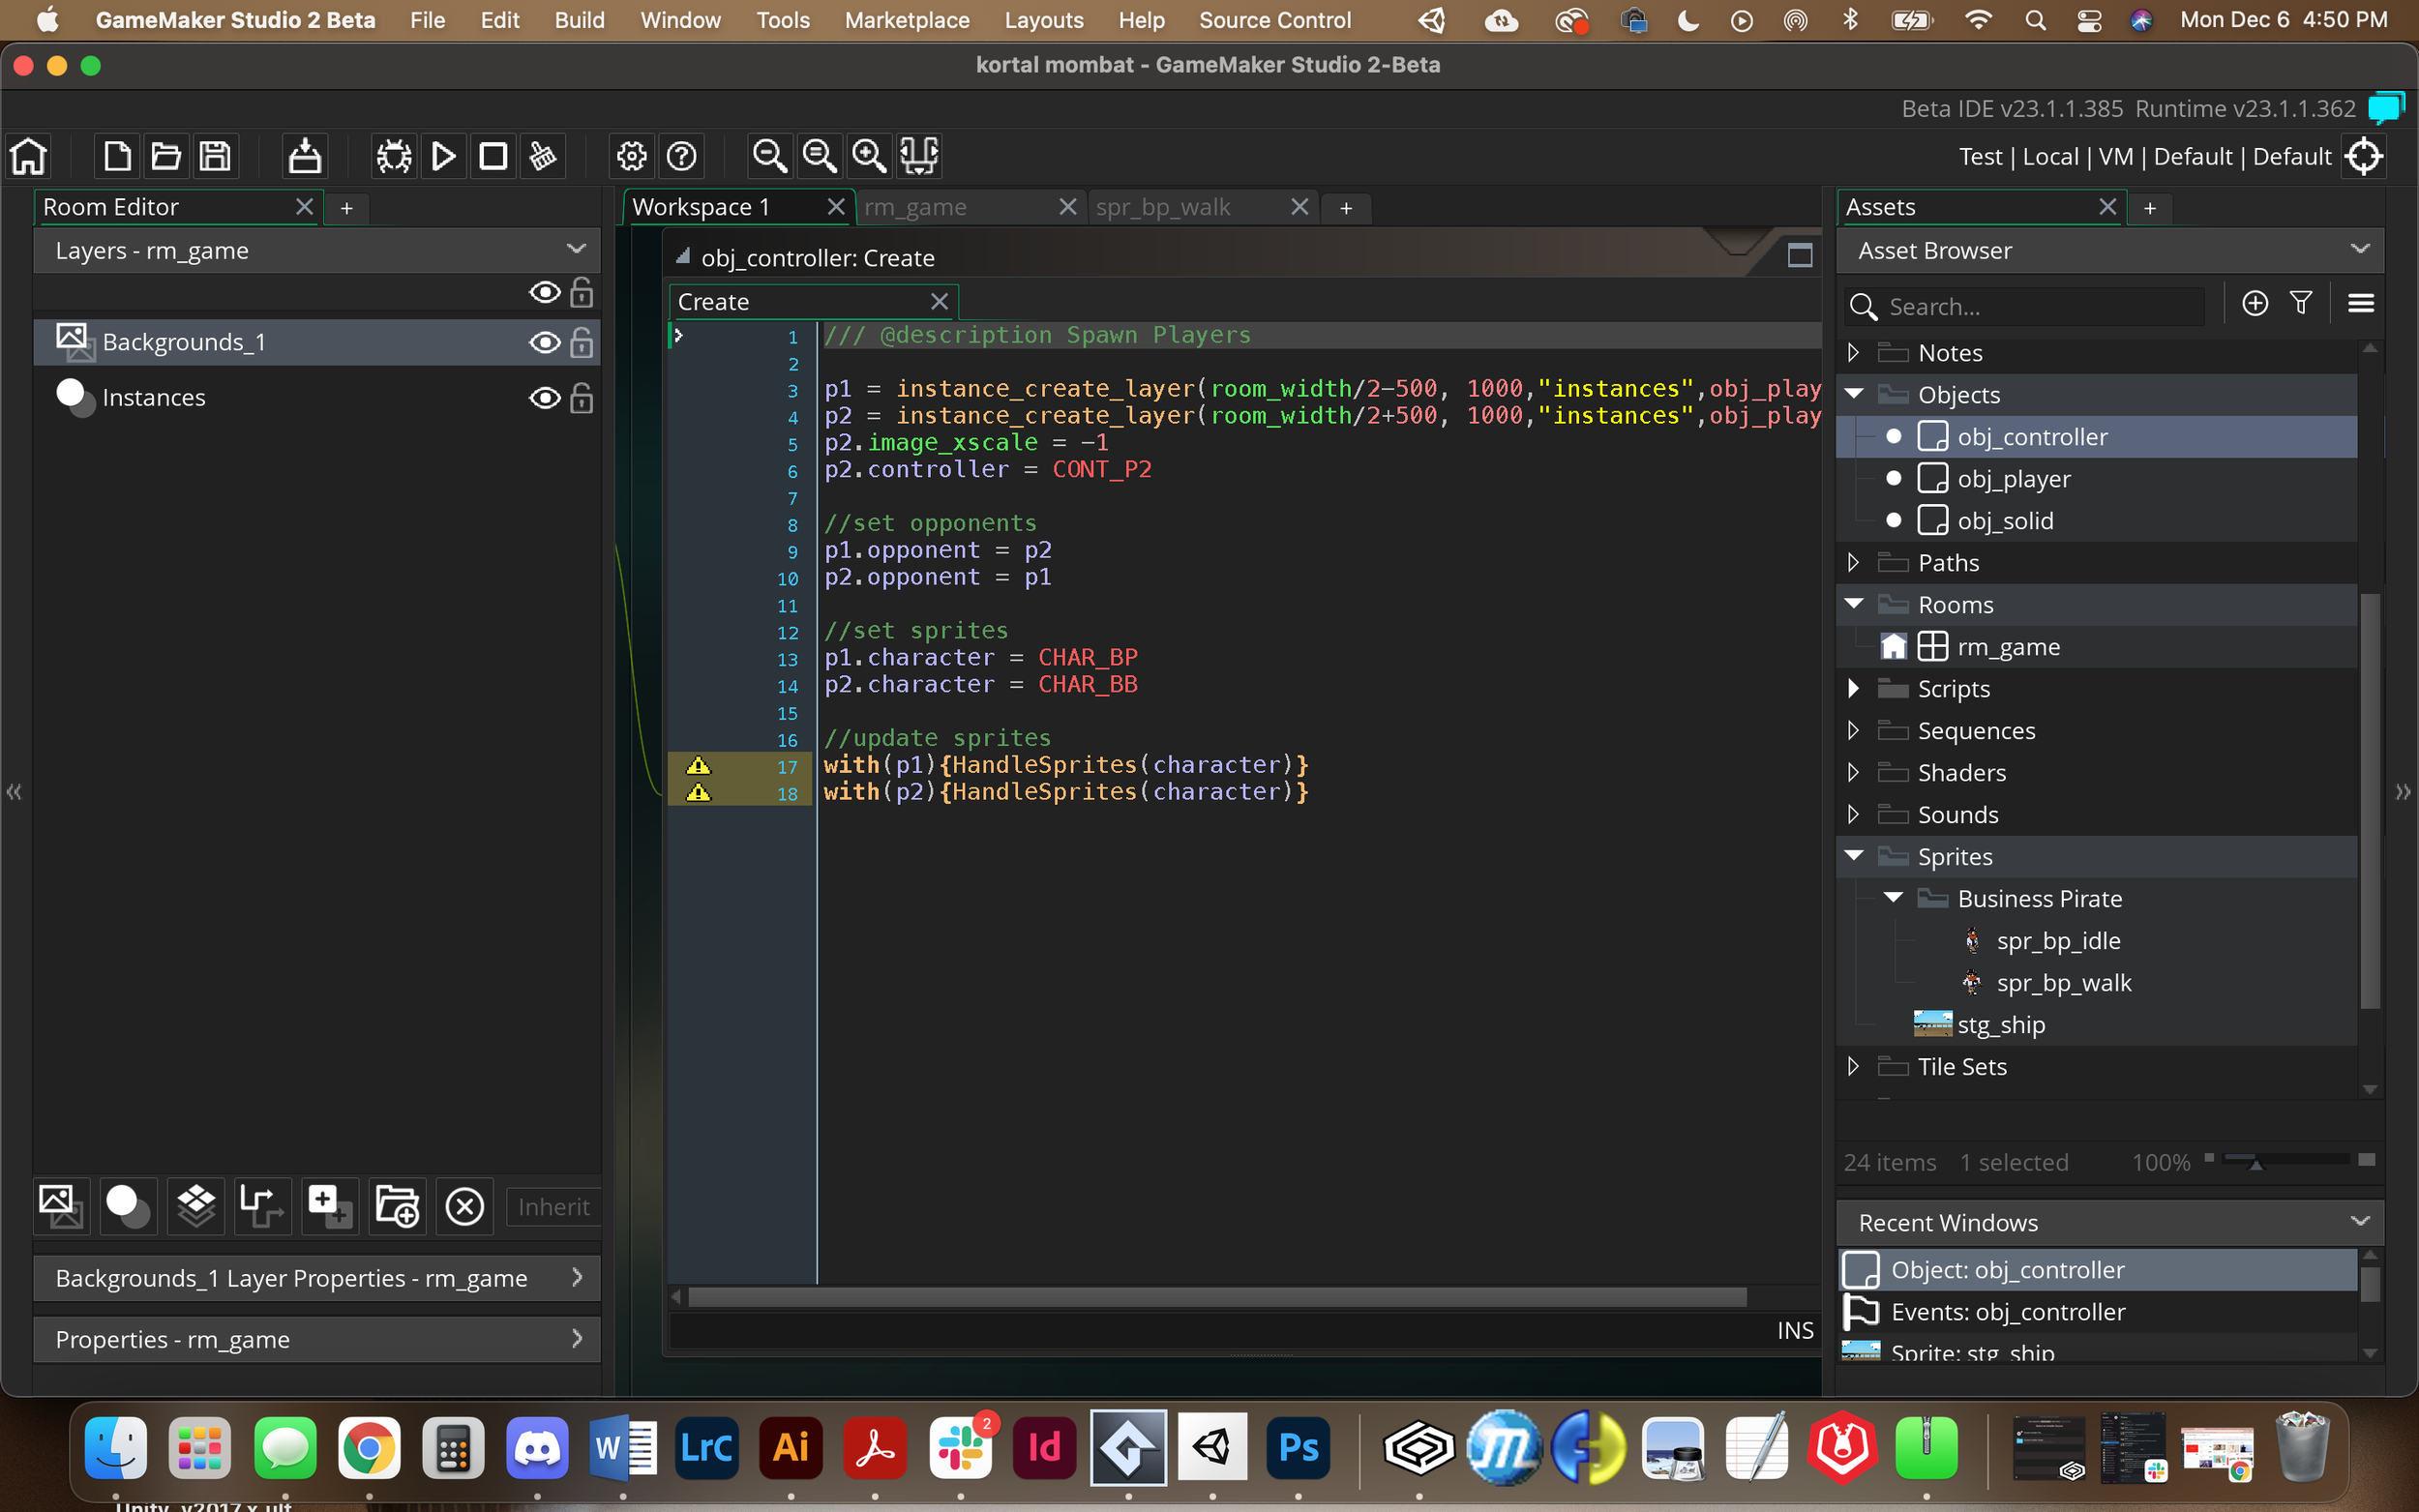Collapse the Recent Windows panel
This screenshot has height=1512, width=2419.
coord(2360,1221)
